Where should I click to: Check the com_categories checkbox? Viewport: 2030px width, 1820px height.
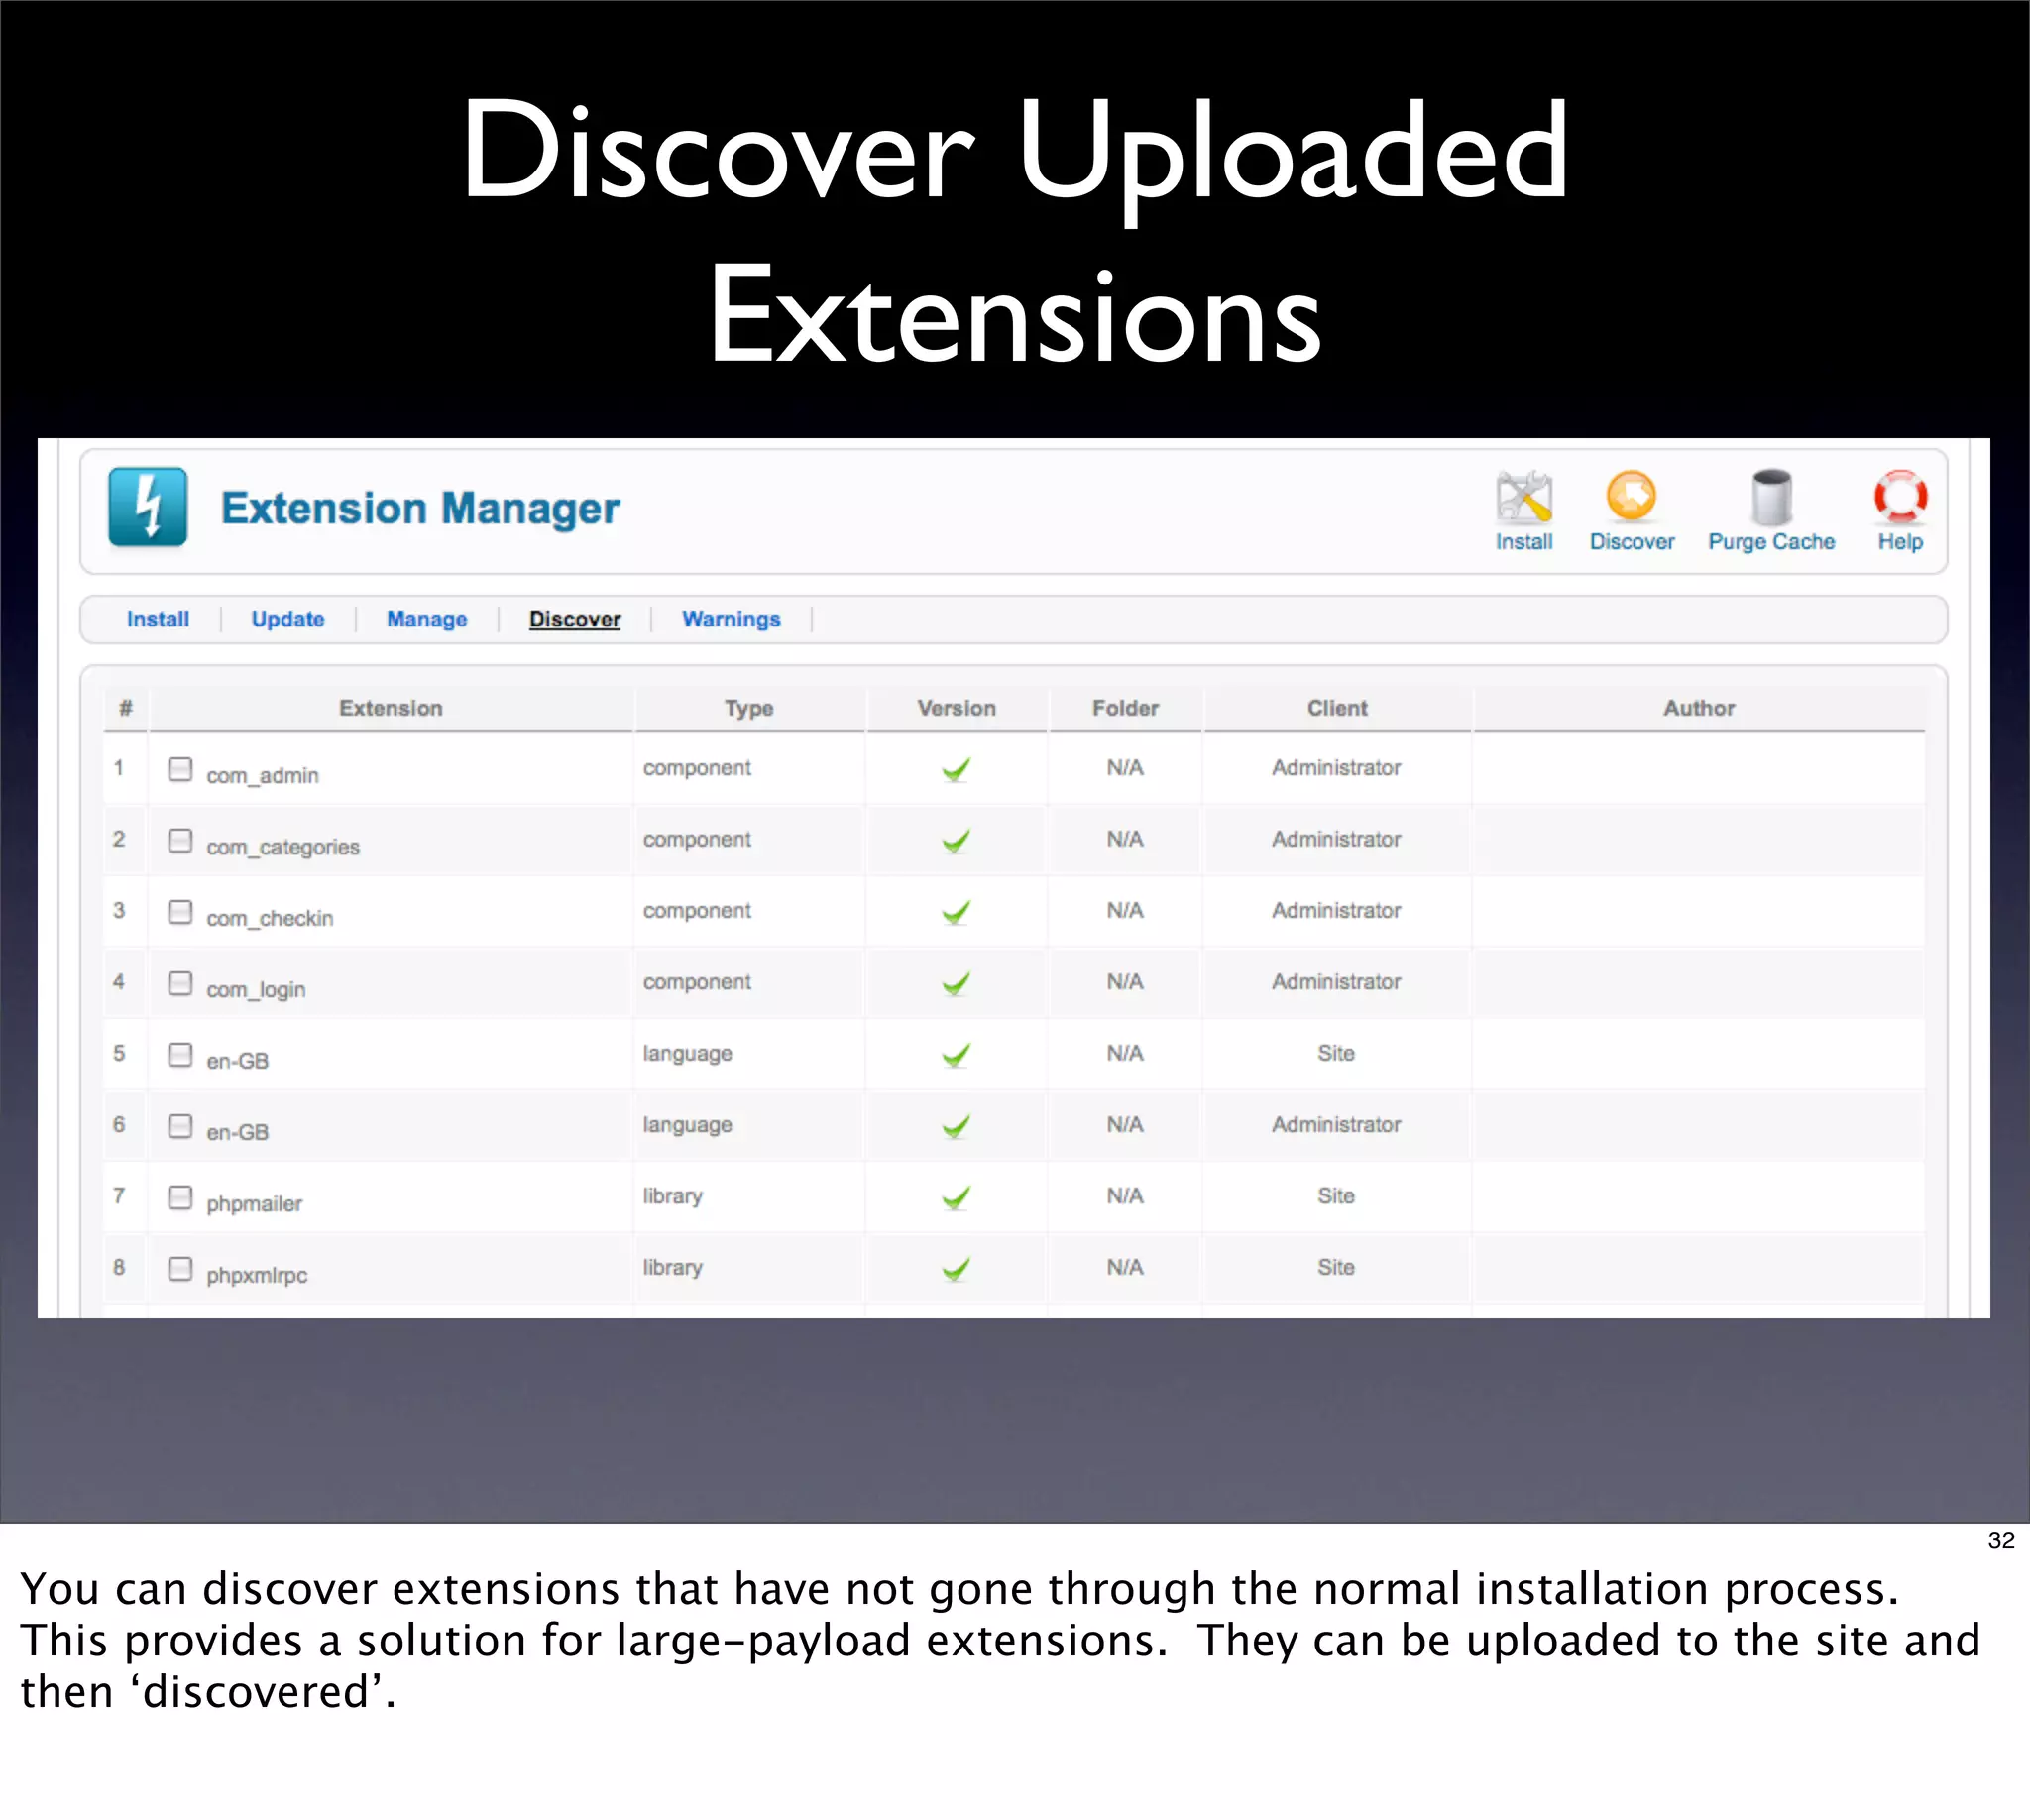click(x=180, y=840)
